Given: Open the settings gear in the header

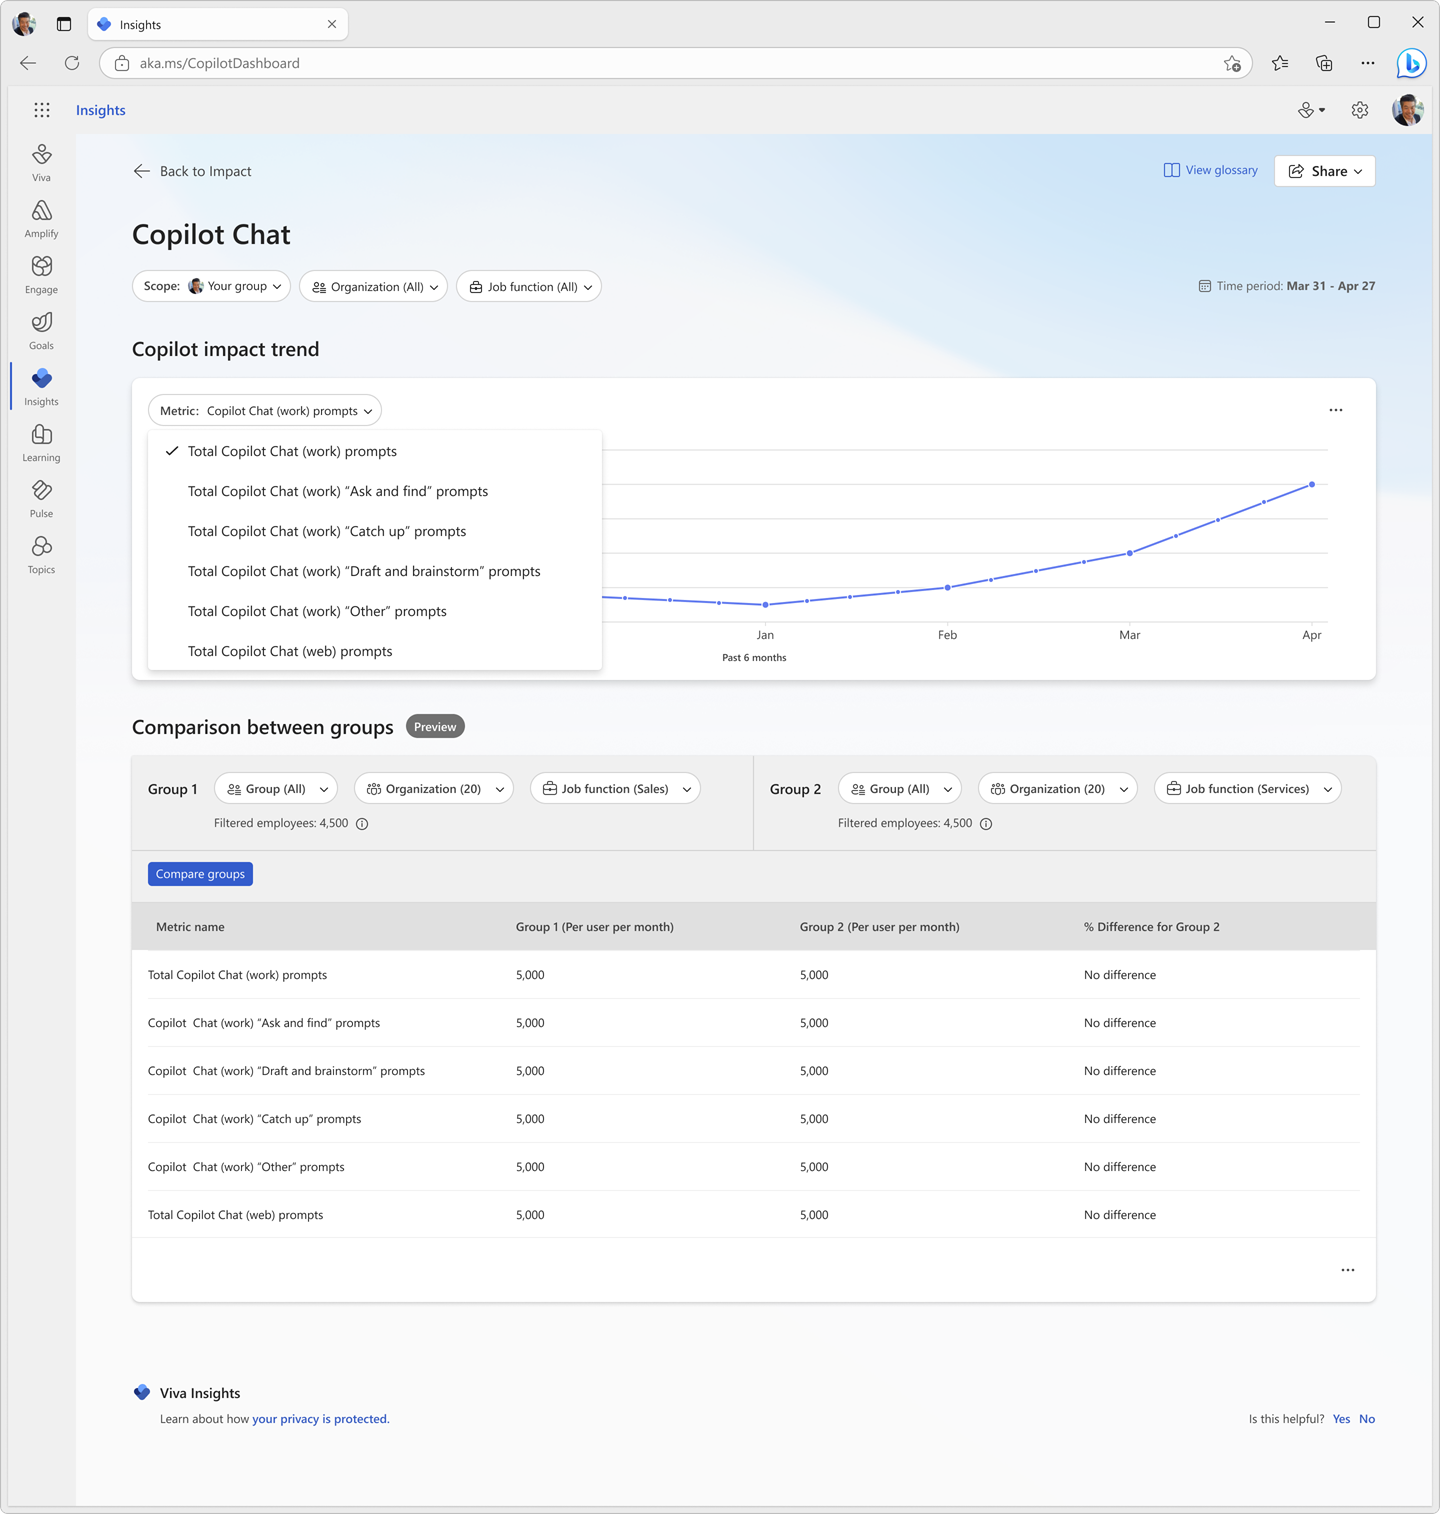Looking at the screenshot, I should pos(1359,110).
